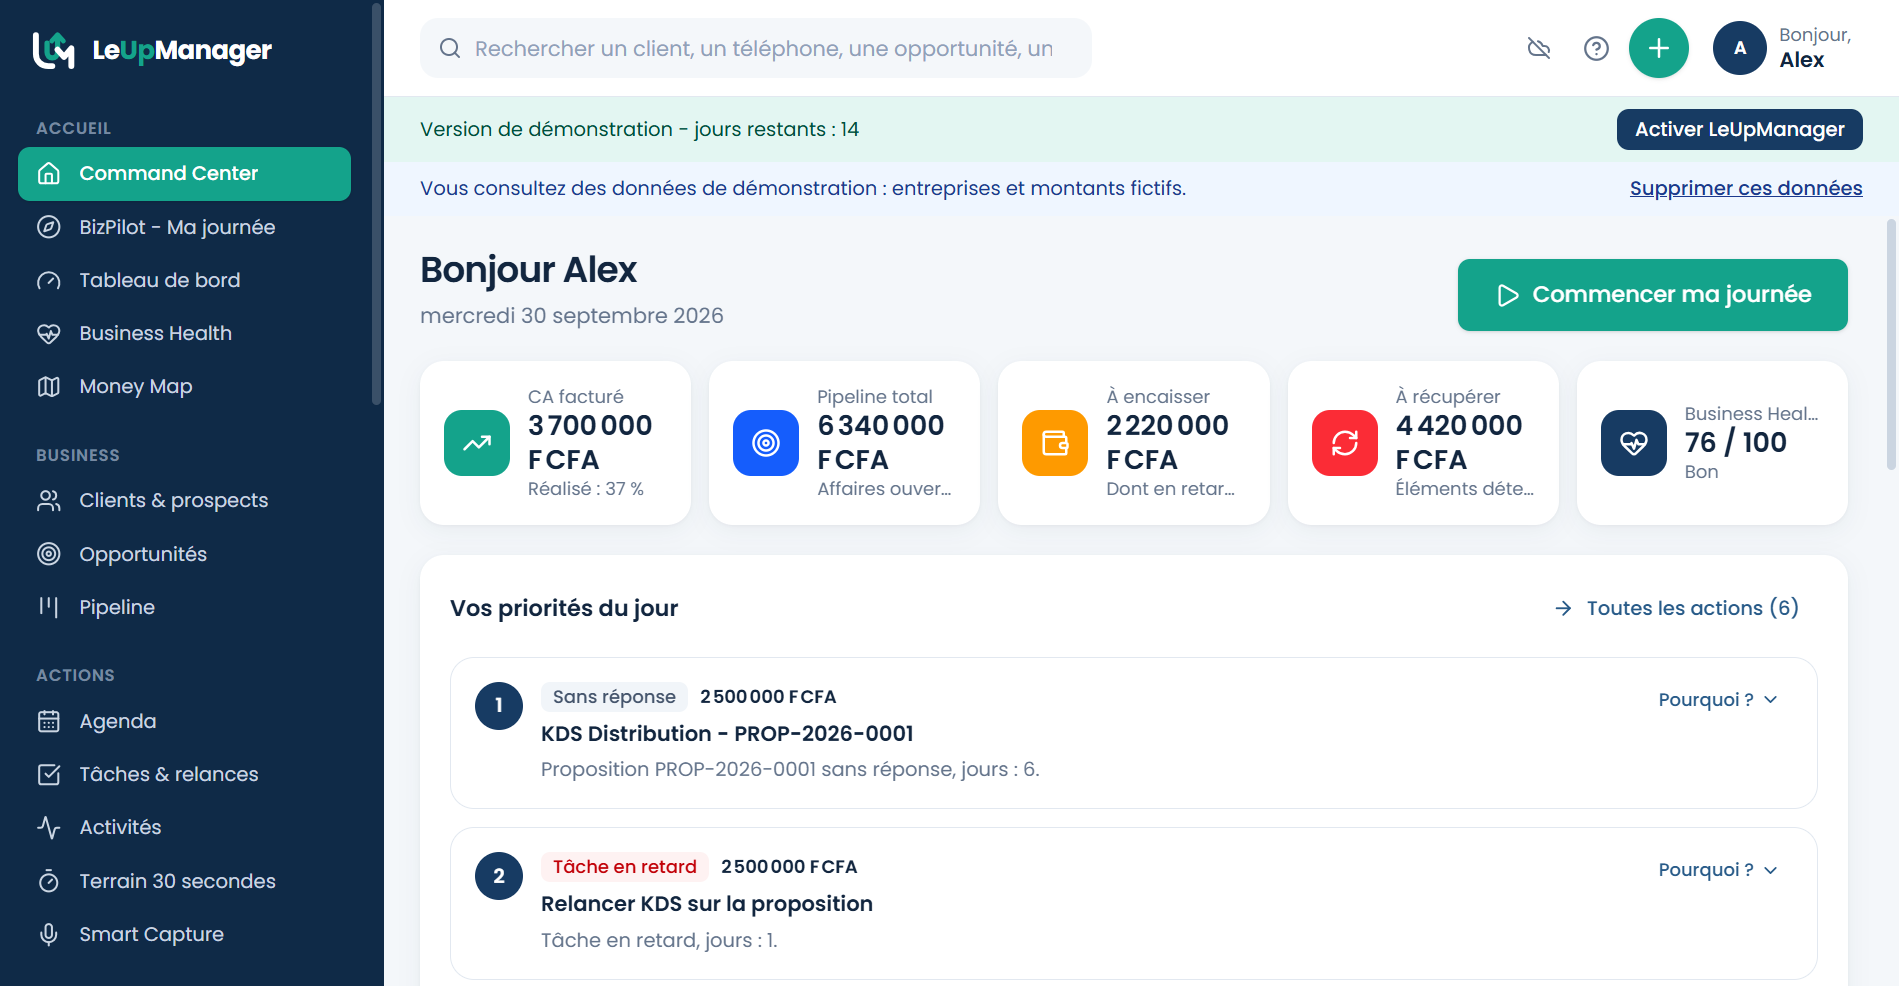This screenshot has height=986, width=1899.
Task: Open KDS Distribution - PROP-2026-0001 title
Action: [x=727, y=734]
